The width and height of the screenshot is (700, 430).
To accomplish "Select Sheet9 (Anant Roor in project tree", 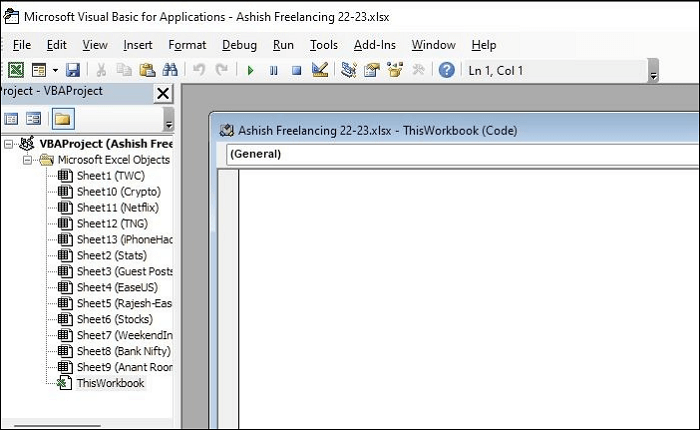I will point(125,367).
